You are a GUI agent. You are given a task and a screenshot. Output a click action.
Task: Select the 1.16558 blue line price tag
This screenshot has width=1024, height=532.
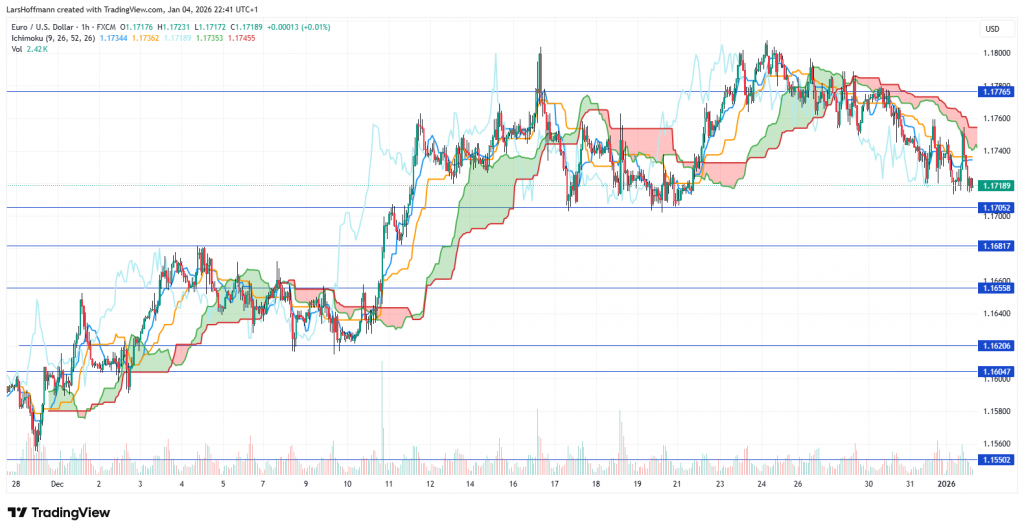pos(996,288)
